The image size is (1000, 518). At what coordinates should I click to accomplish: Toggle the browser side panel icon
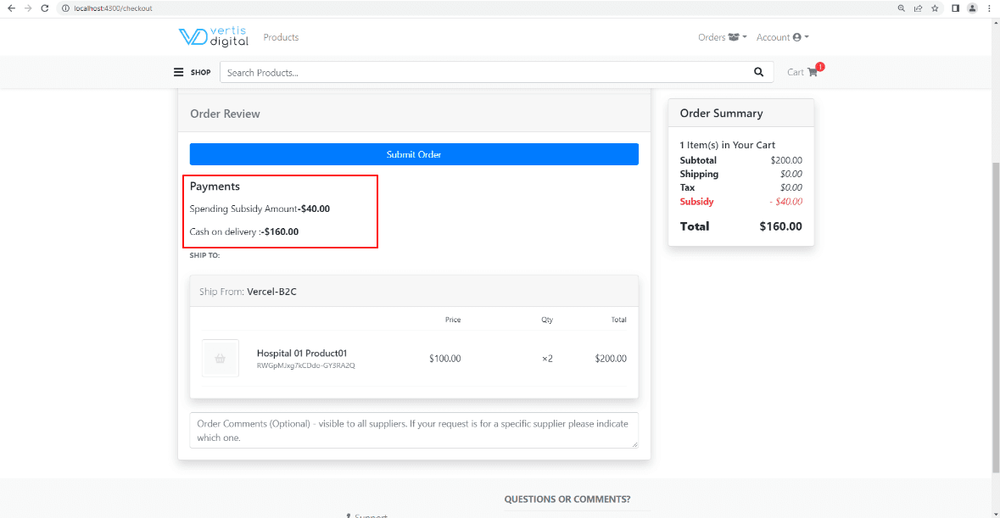(x=955, y=8)
